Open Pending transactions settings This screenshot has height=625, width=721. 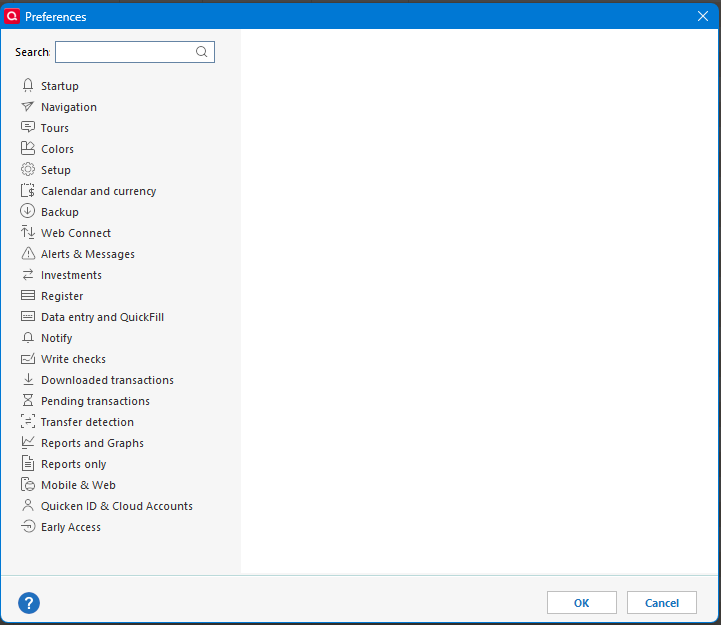[95, 401]
